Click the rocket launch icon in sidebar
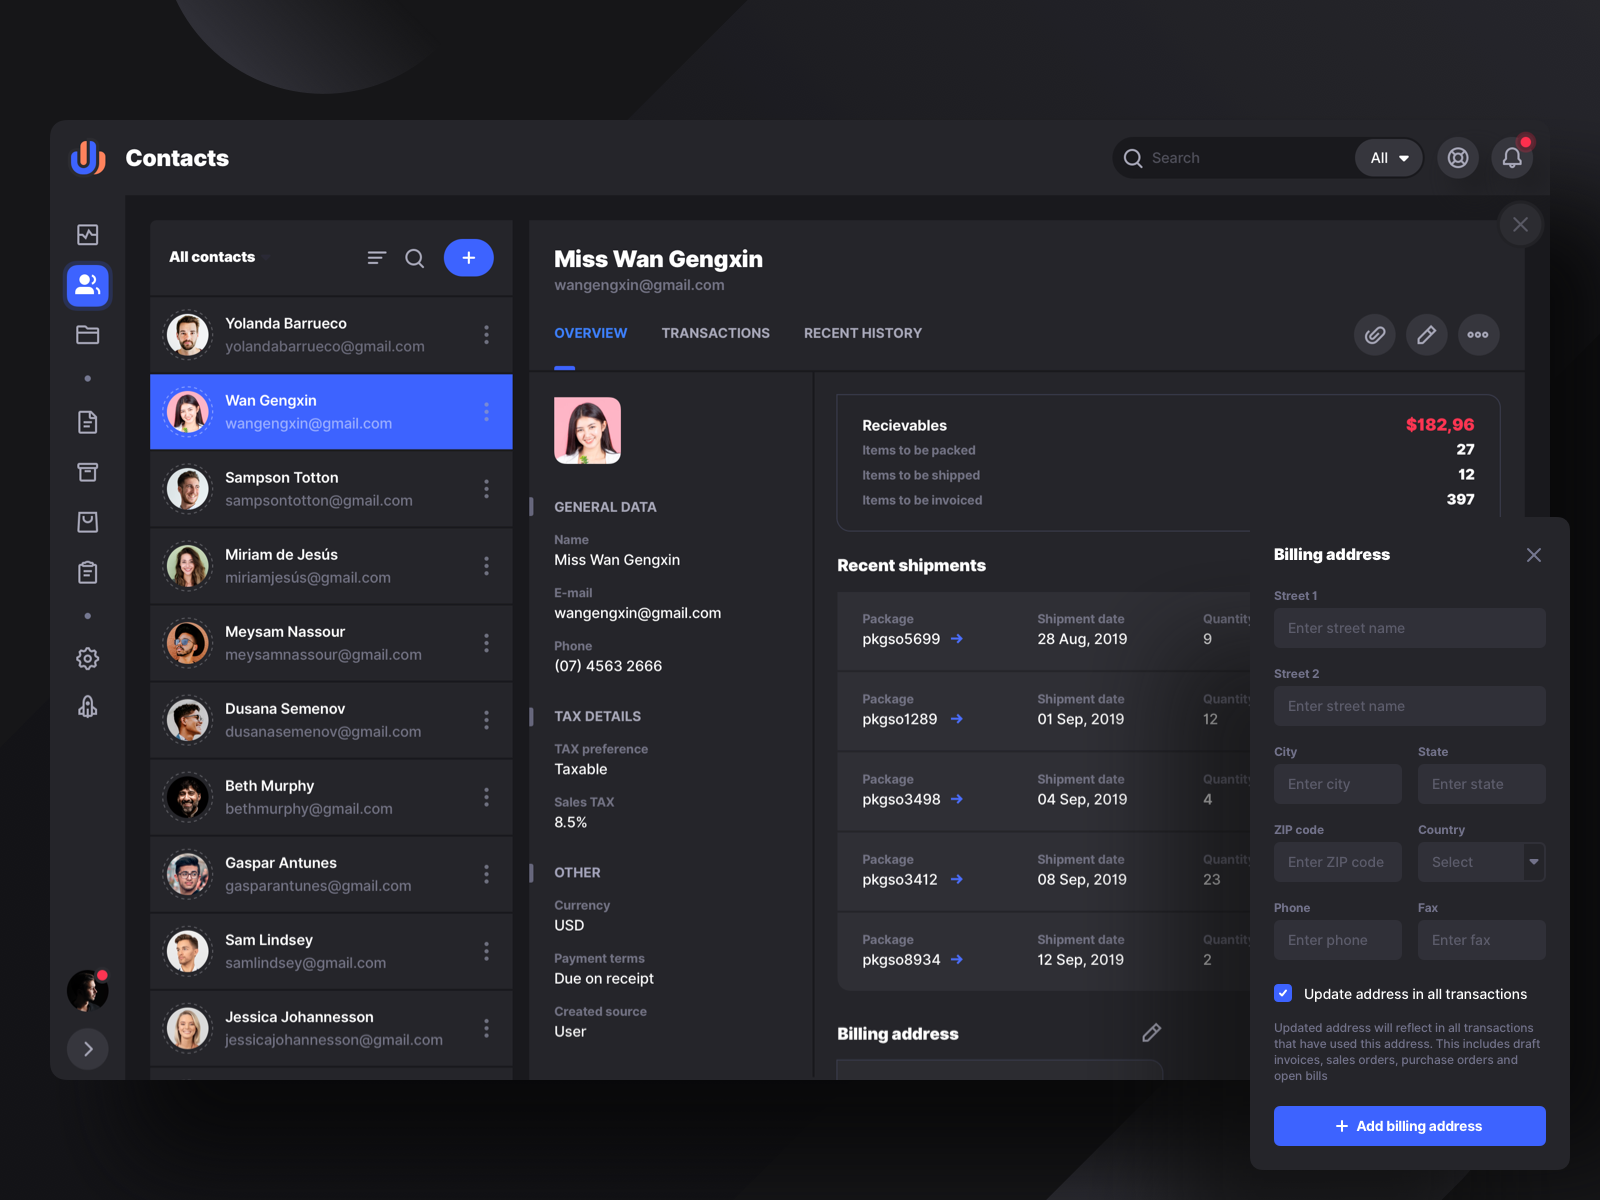Viewport: 1600px width, 1200px height. tap(87, 707)
